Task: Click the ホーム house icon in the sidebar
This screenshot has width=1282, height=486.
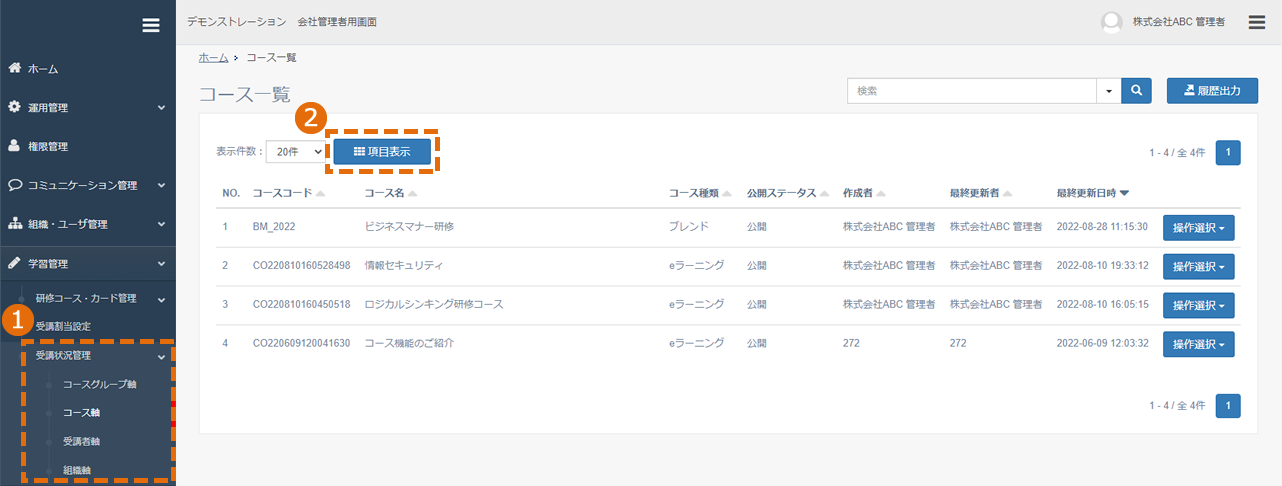Action: click(x=15, y=68)
